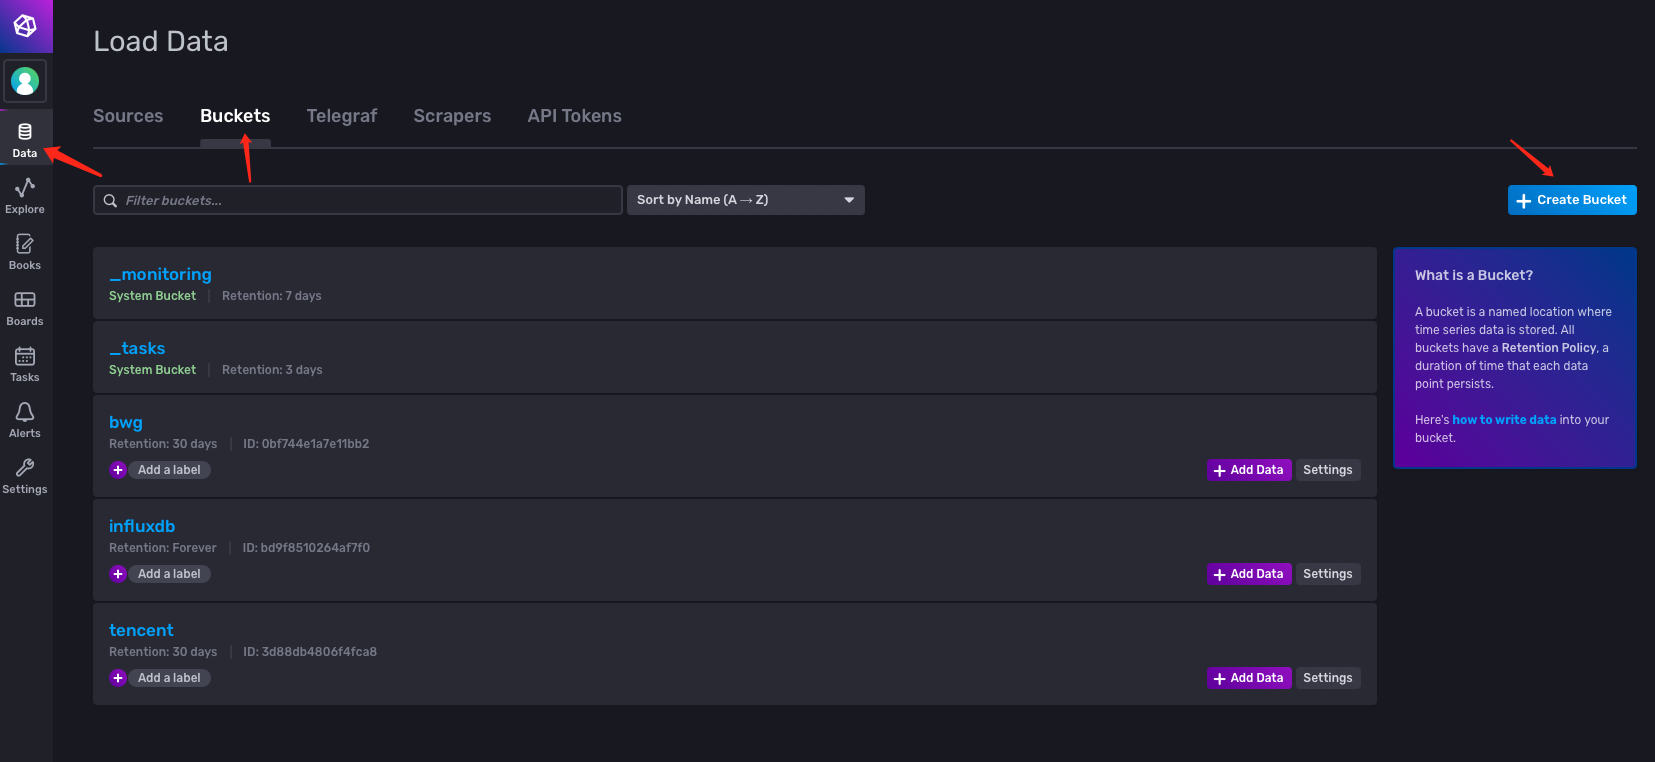Screen dimensions: 1655x762
Task: Click Retention: 7 days text
Action: pyautogui.click(x=272, y=296)
